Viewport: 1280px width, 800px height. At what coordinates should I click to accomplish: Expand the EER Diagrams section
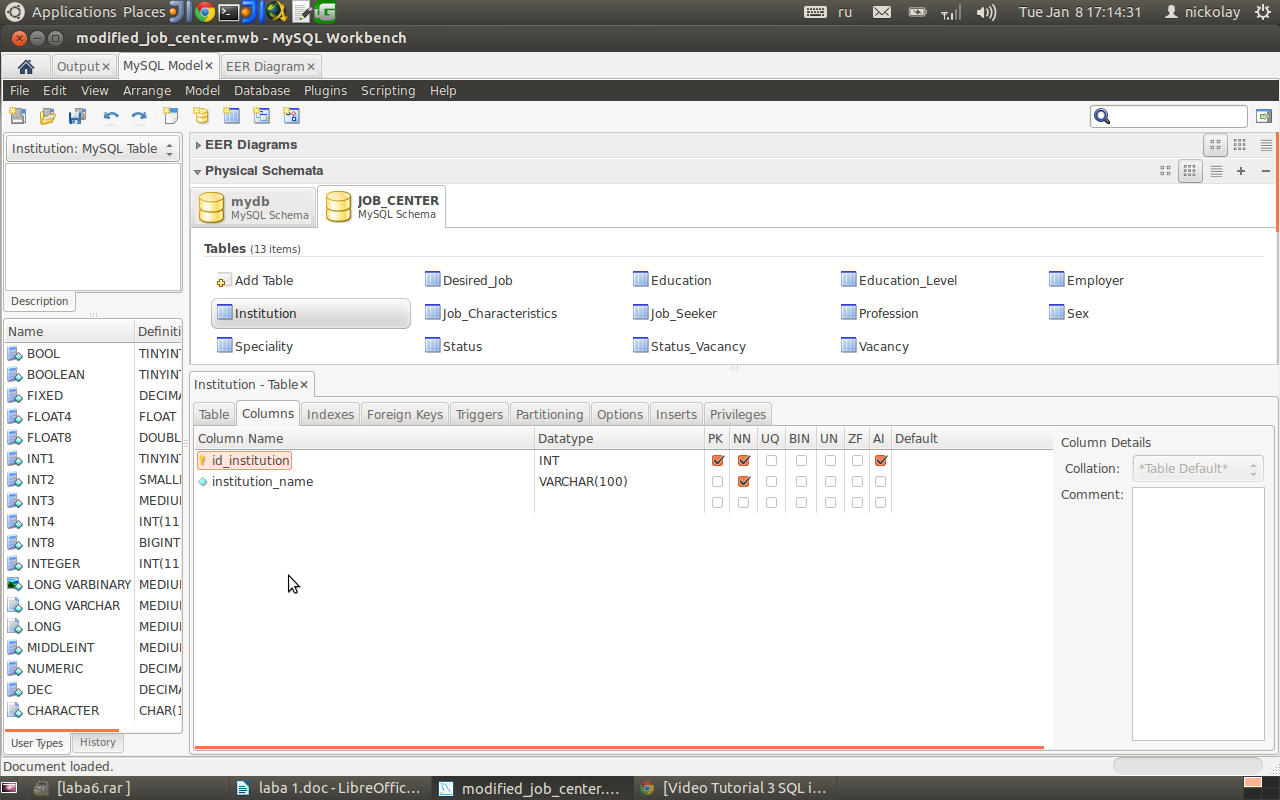[x=198, y=145]
